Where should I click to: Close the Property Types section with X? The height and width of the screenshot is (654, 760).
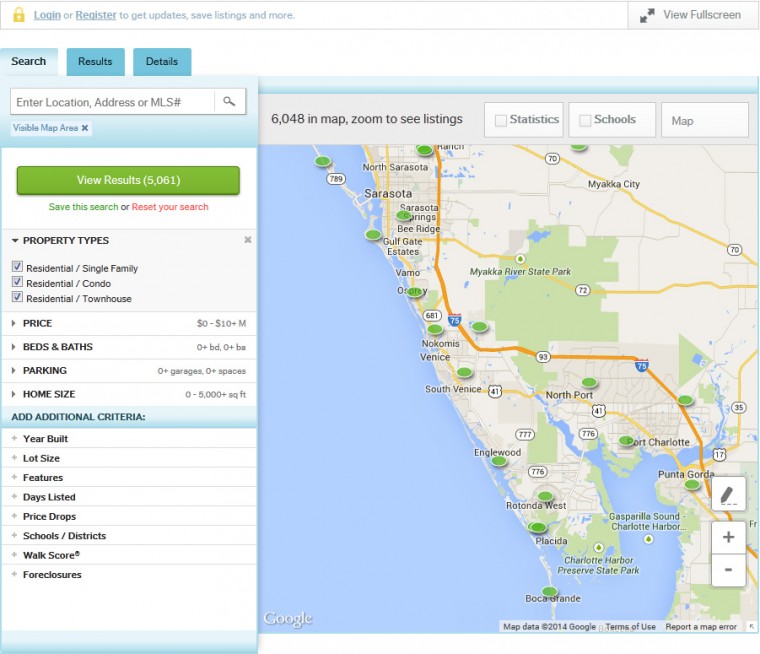248,240
